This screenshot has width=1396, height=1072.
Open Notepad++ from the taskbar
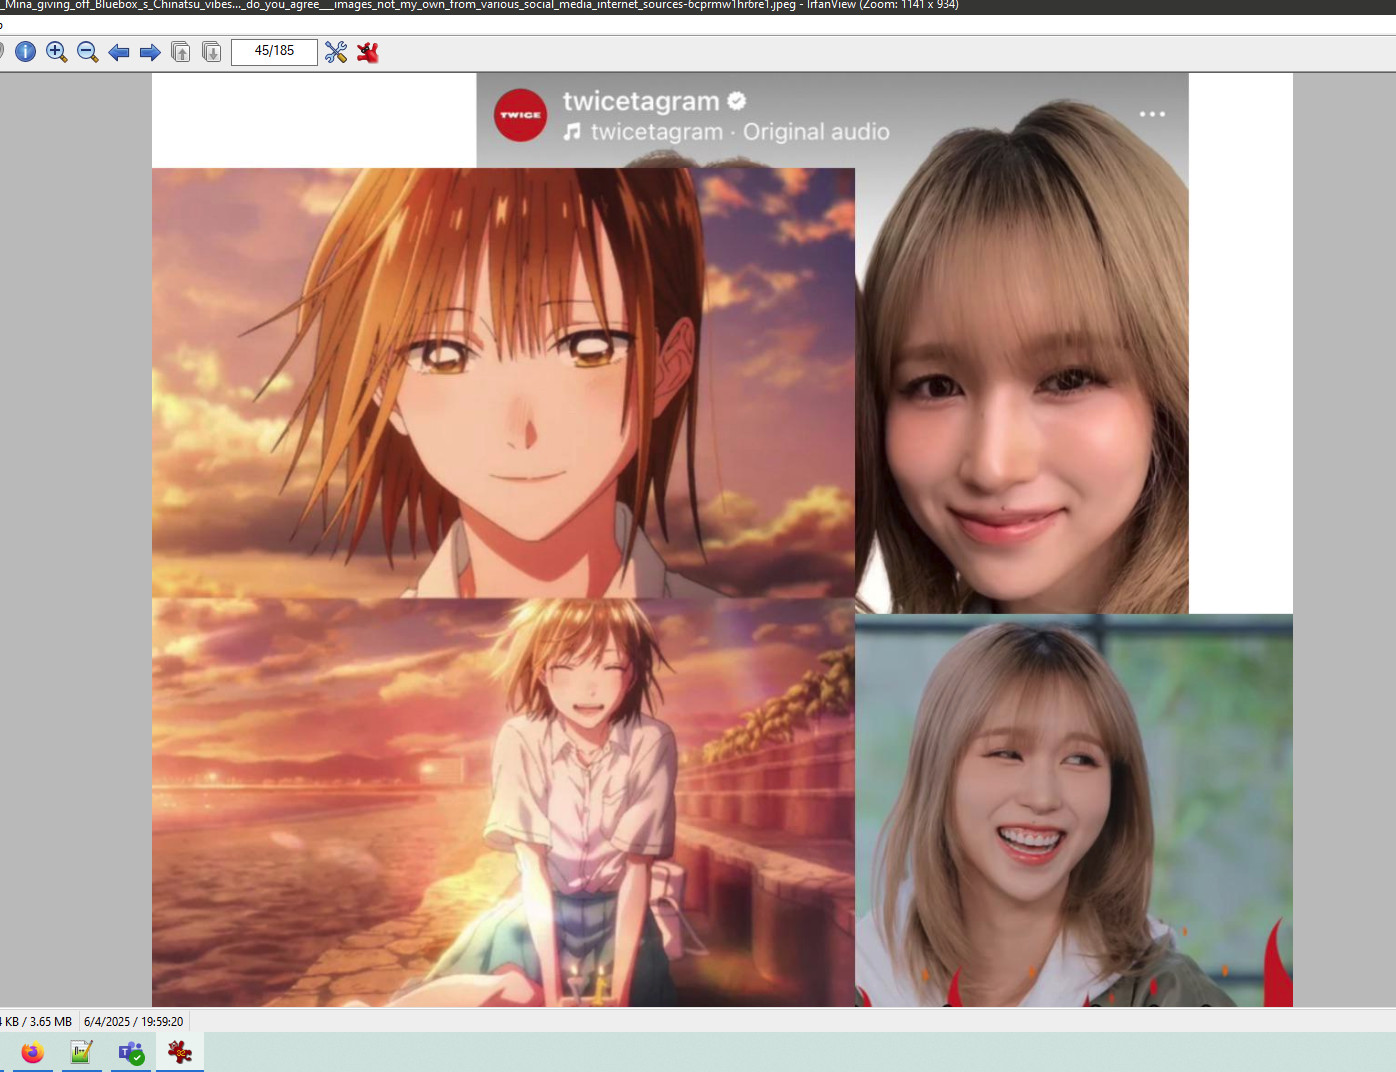82,1052
